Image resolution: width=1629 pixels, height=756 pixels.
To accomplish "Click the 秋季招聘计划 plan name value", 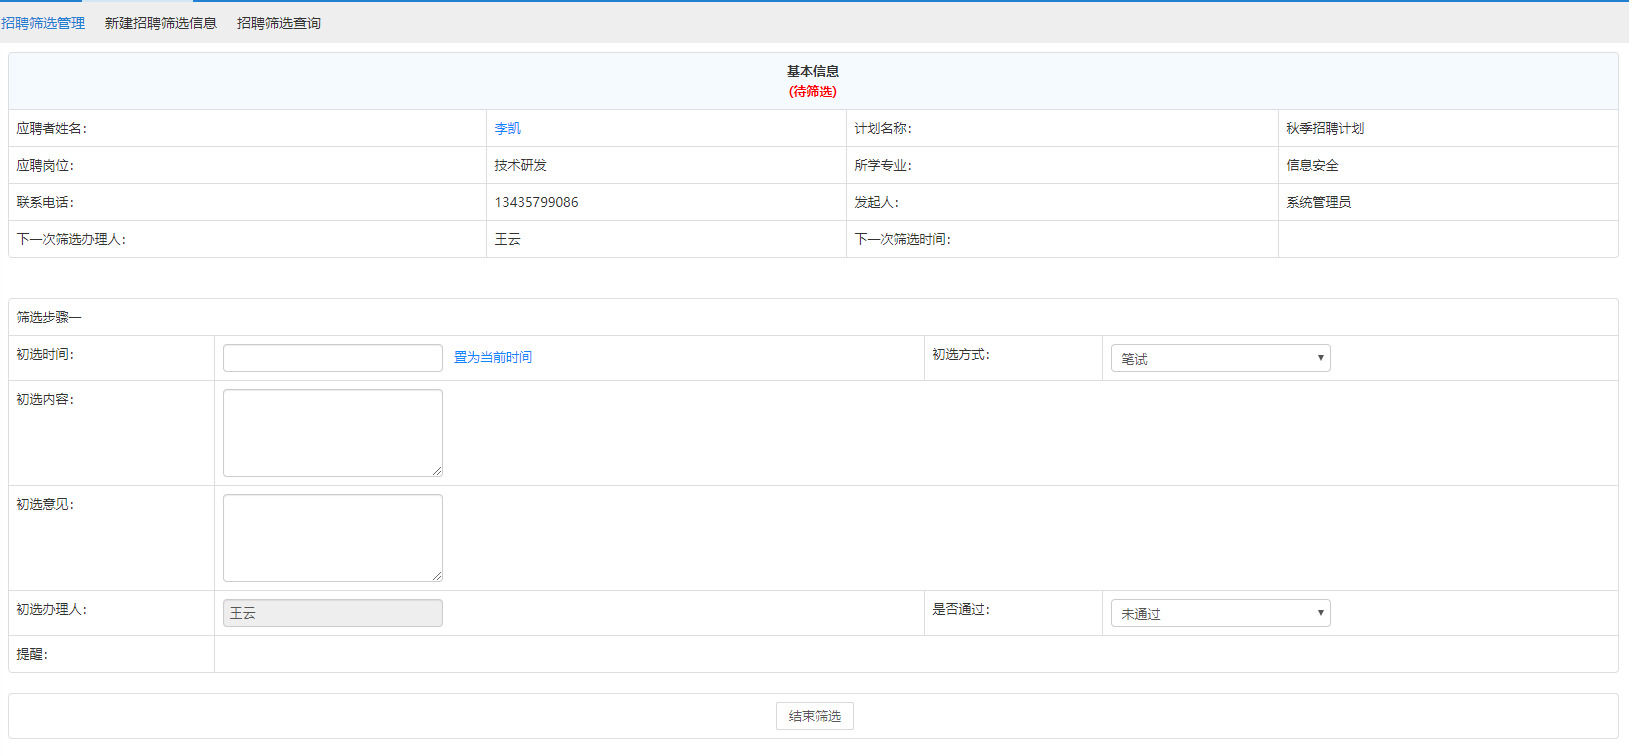I will [1324, 128].
